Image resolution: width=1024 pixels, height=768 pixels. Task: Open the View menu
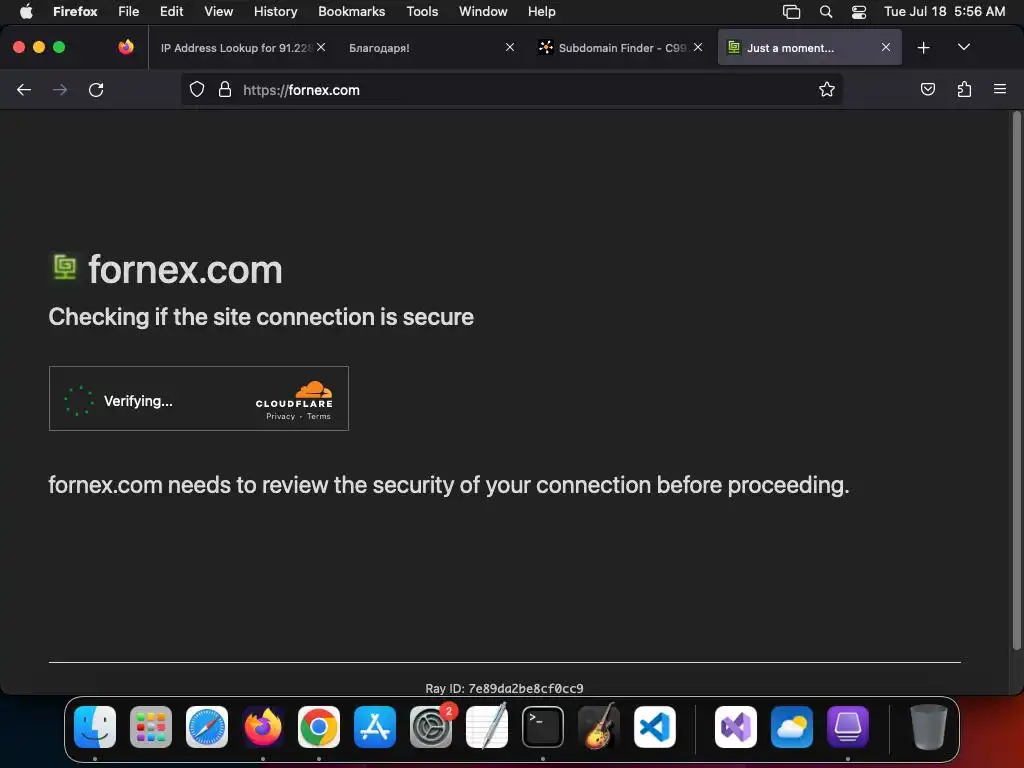(218, 12)
